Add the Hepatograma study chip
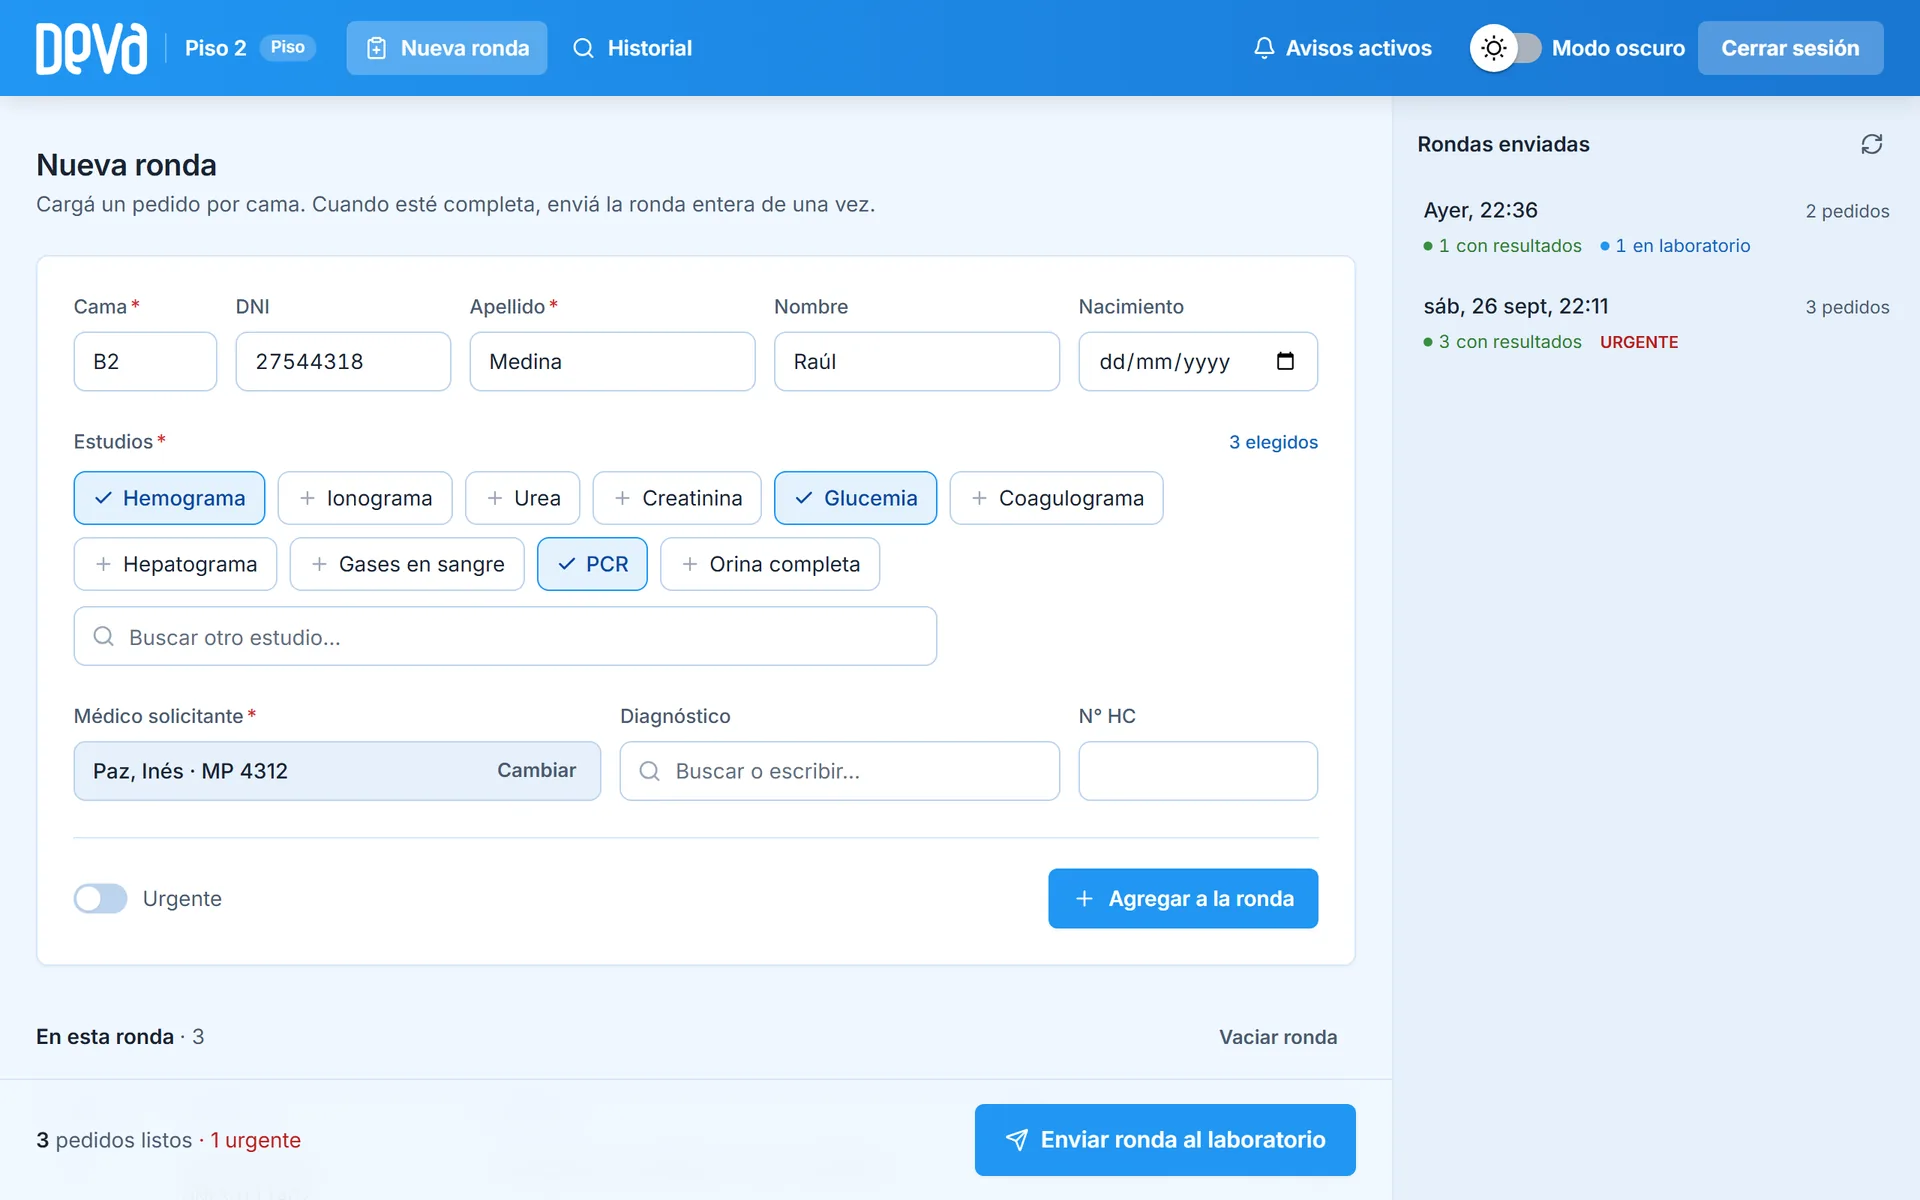The height and width of the screenshot is (1200, 1920). pos(175,564)
